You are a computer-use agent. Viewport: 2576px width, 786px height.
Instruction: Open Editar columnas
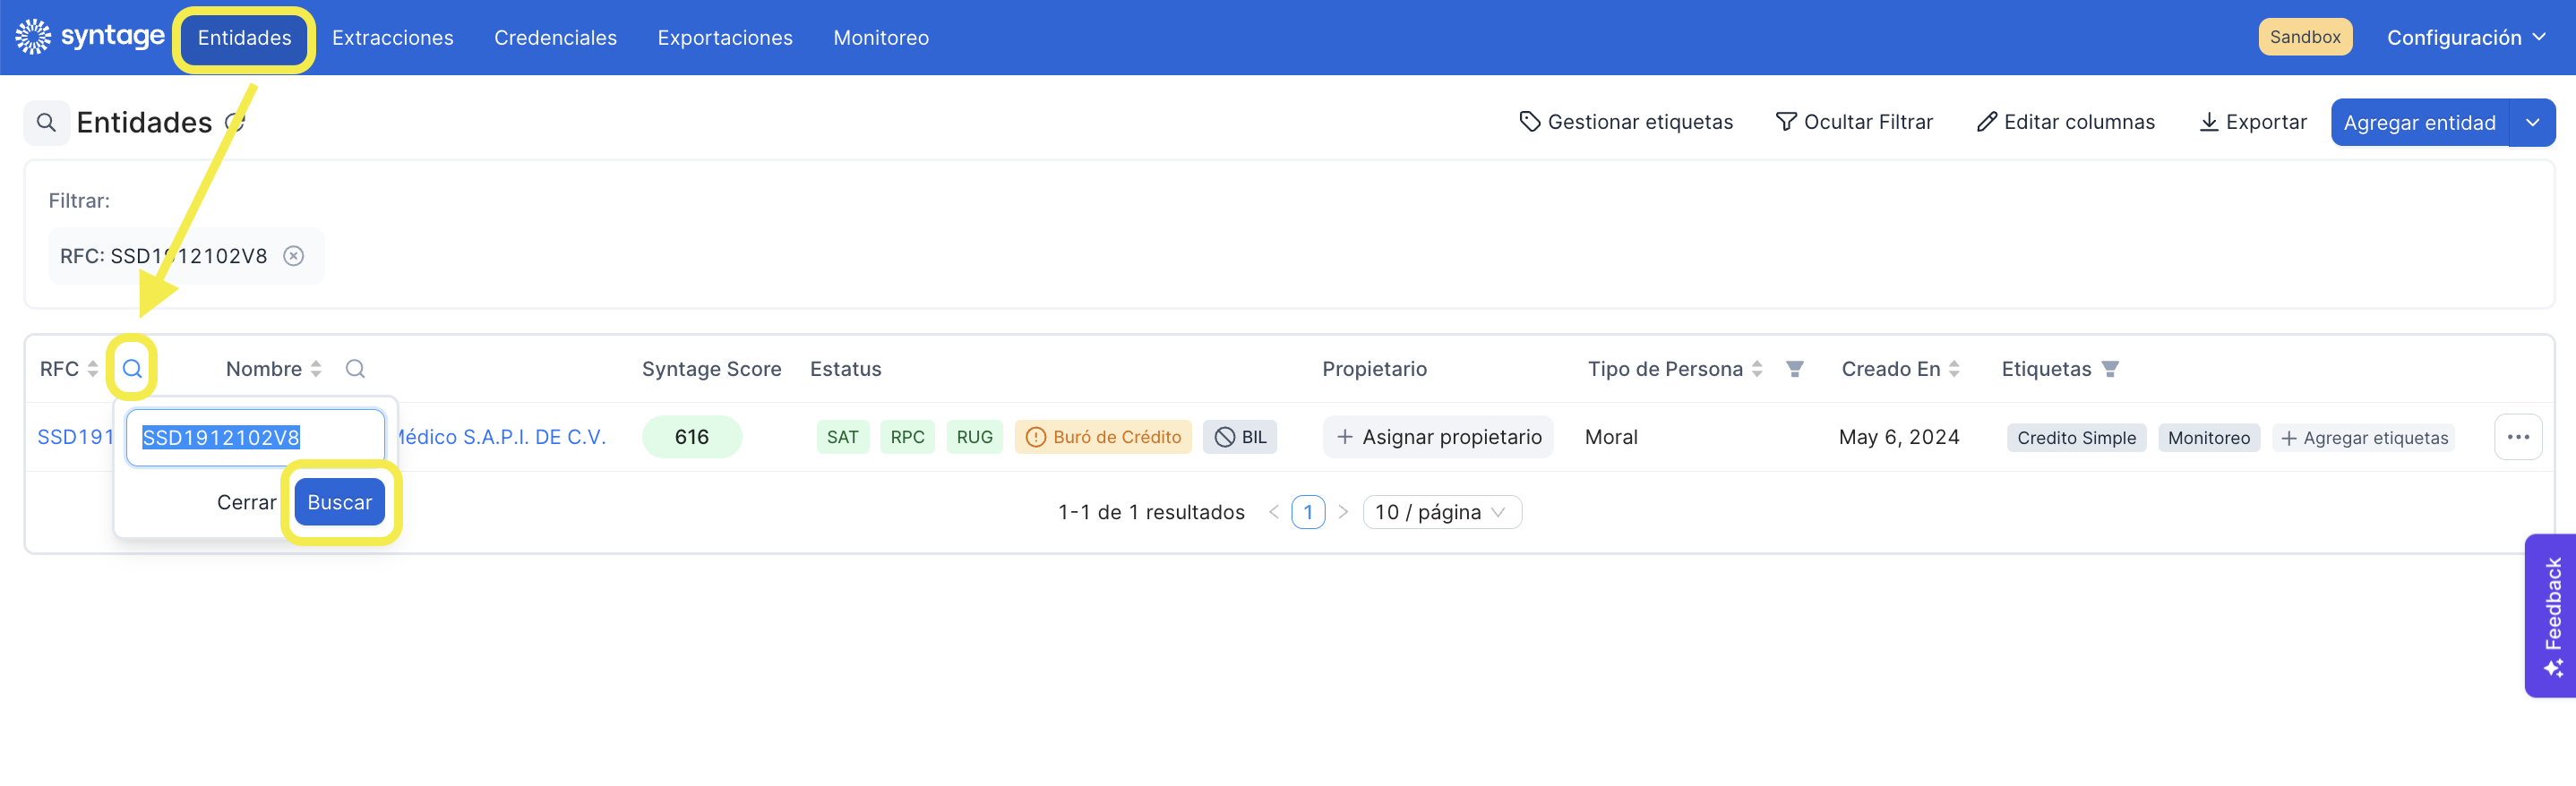pos(2066,122)
